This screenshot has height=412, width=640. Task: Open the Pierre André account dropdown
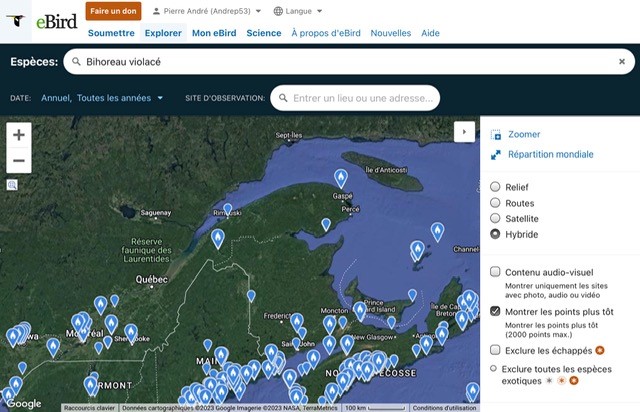click(206, 11)
